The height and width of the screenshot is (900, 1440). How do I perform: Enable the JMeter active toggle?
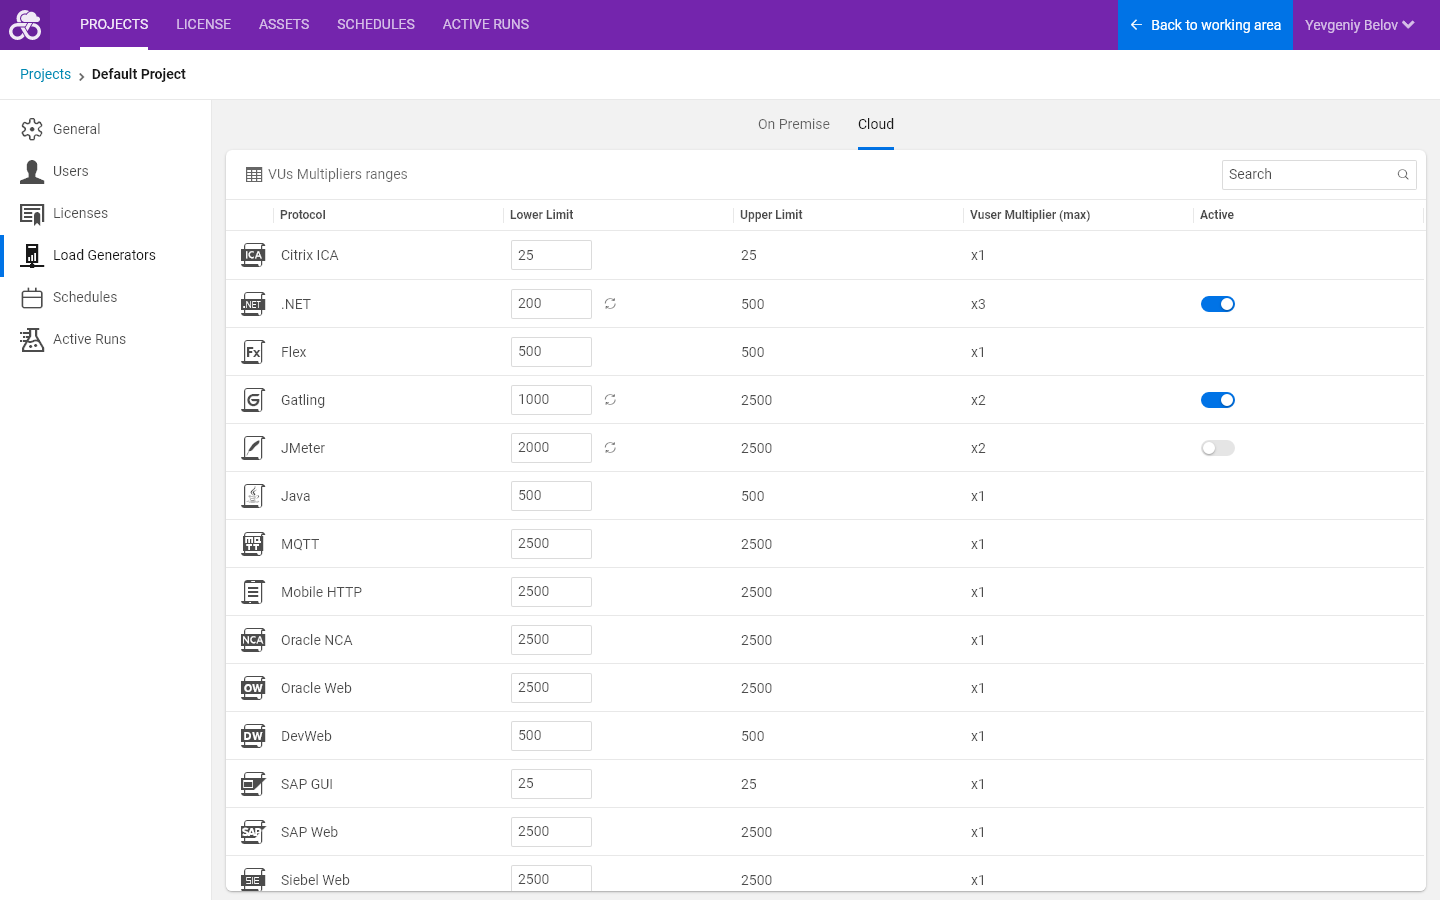[x=1218, y=448]
